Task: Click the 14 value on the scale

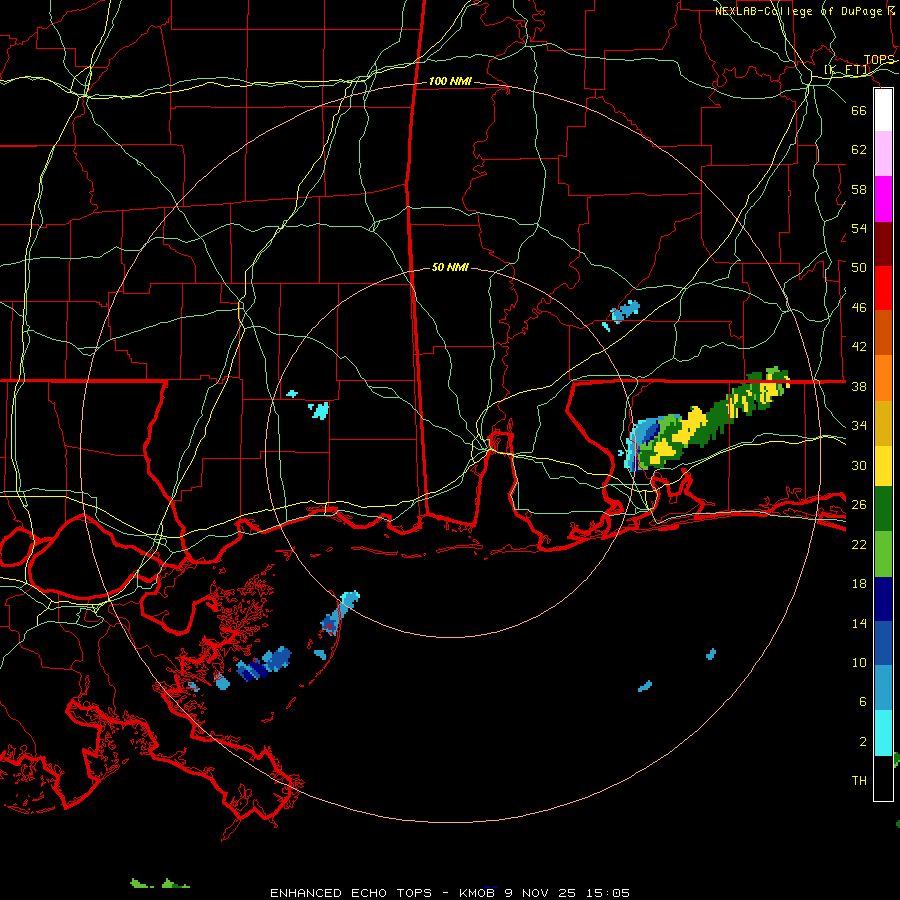Action: tap(859, 623)
